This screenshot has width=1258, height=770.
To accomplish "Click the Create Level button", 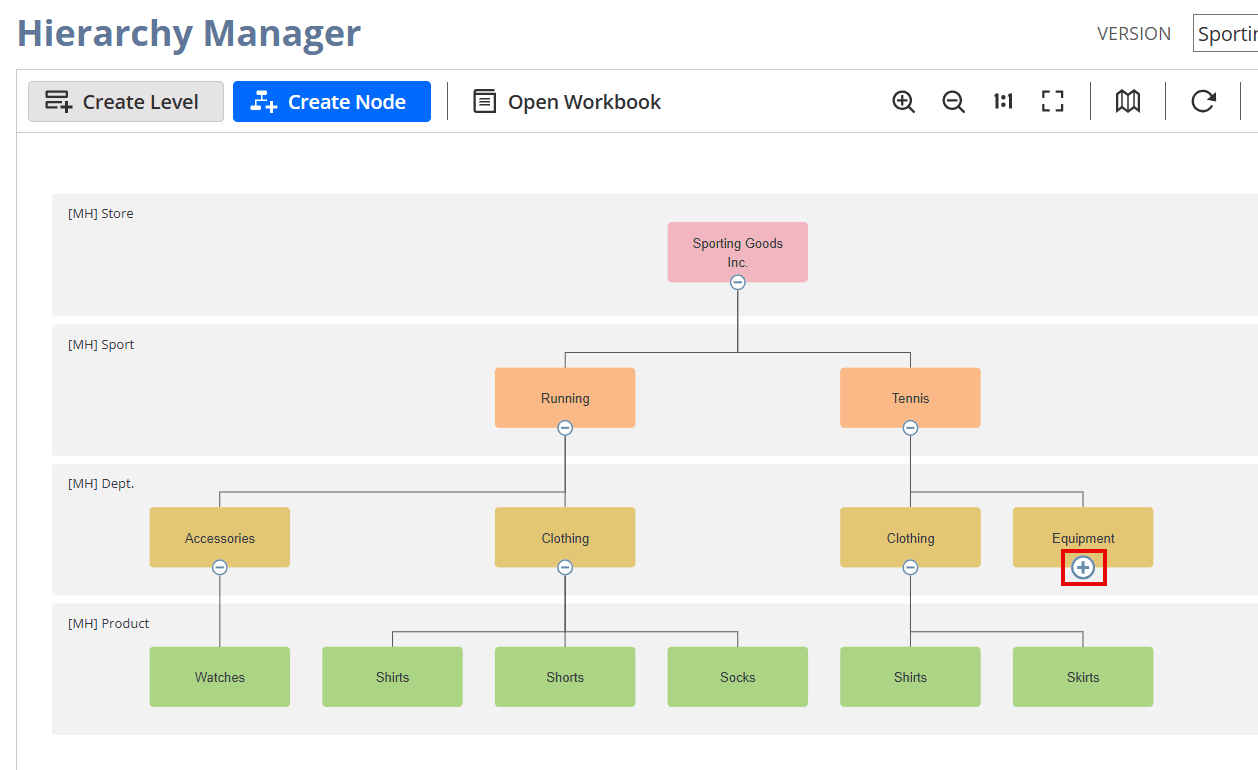I will click(x=126, y=102).
